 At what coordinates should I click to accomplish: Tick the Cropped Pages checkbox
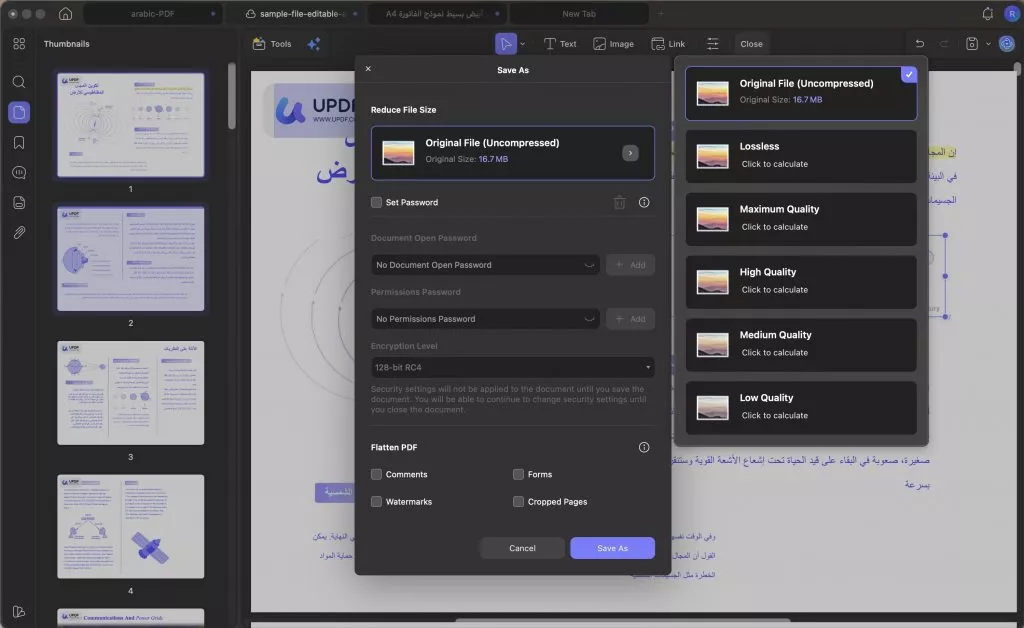[x=518, y=502]
